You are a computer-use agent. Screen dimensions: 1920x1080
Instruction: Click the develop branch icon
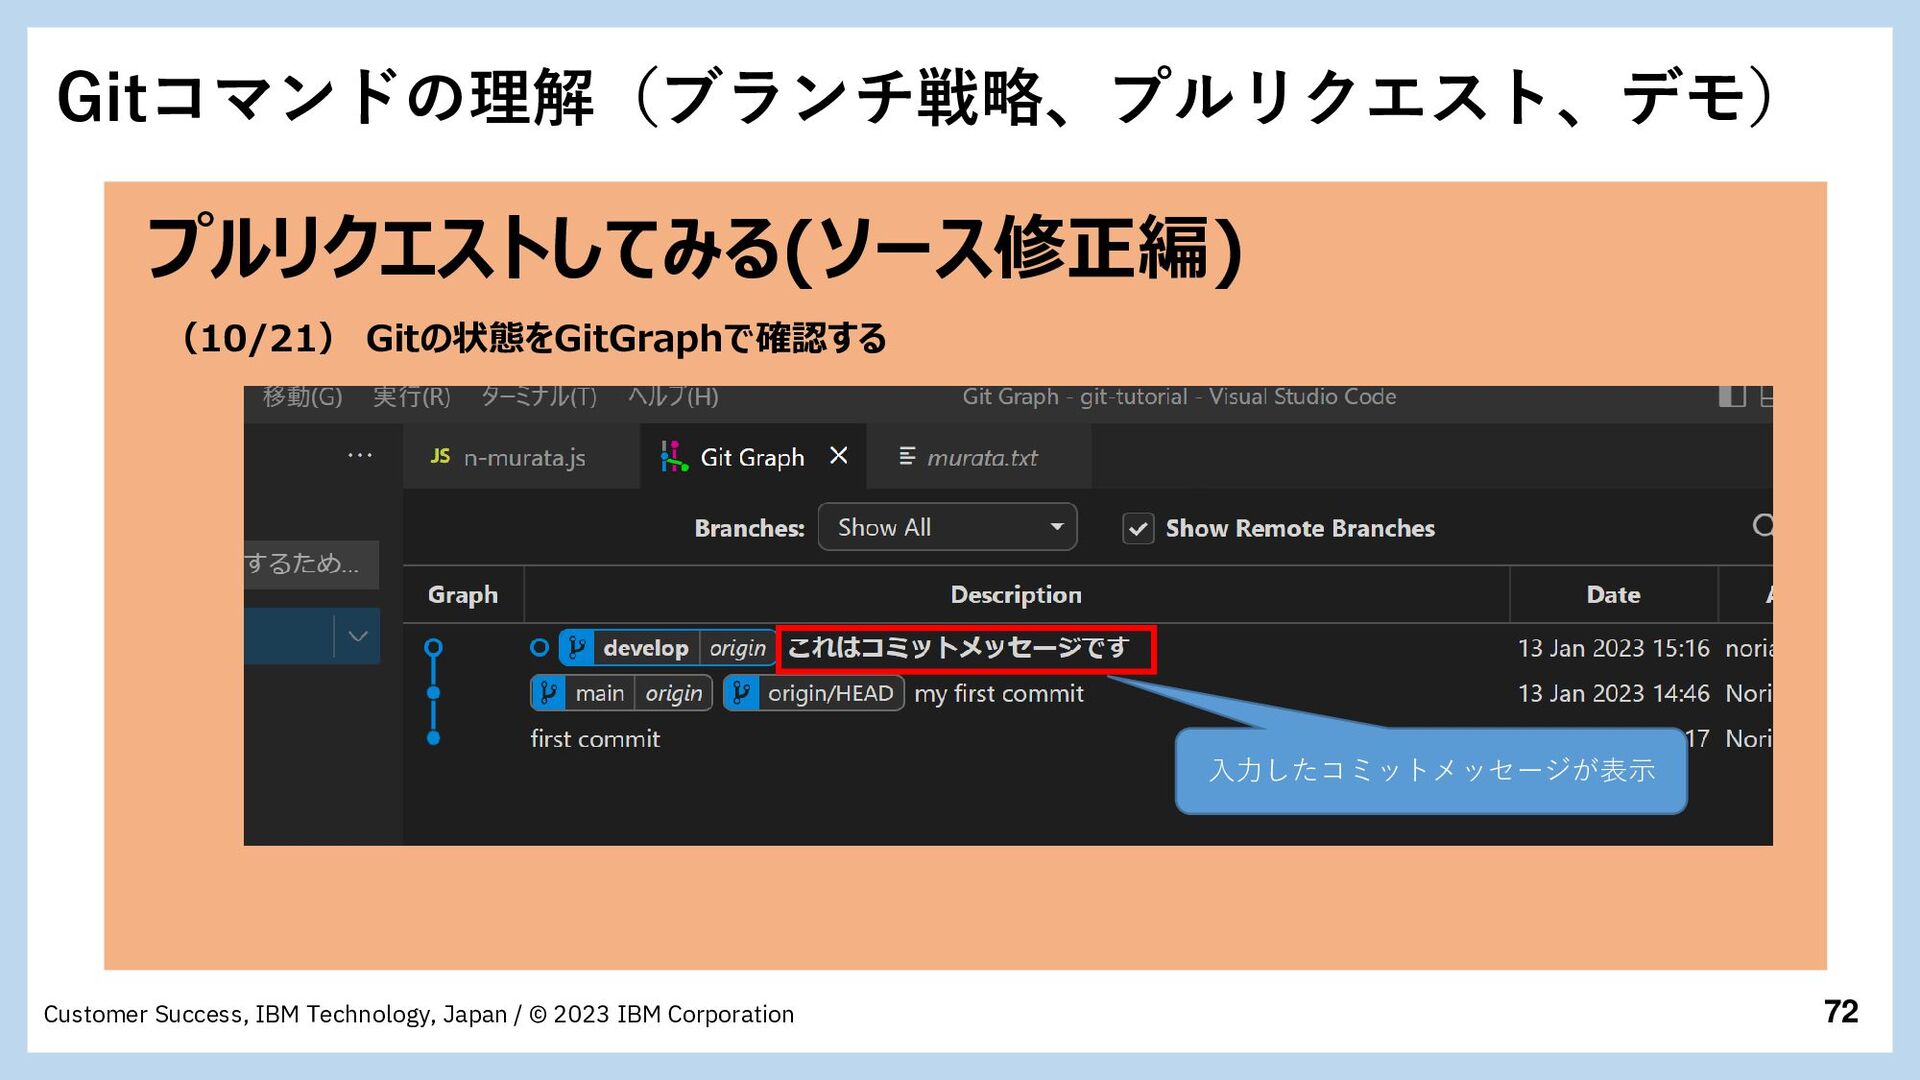(x=577, y=648)
